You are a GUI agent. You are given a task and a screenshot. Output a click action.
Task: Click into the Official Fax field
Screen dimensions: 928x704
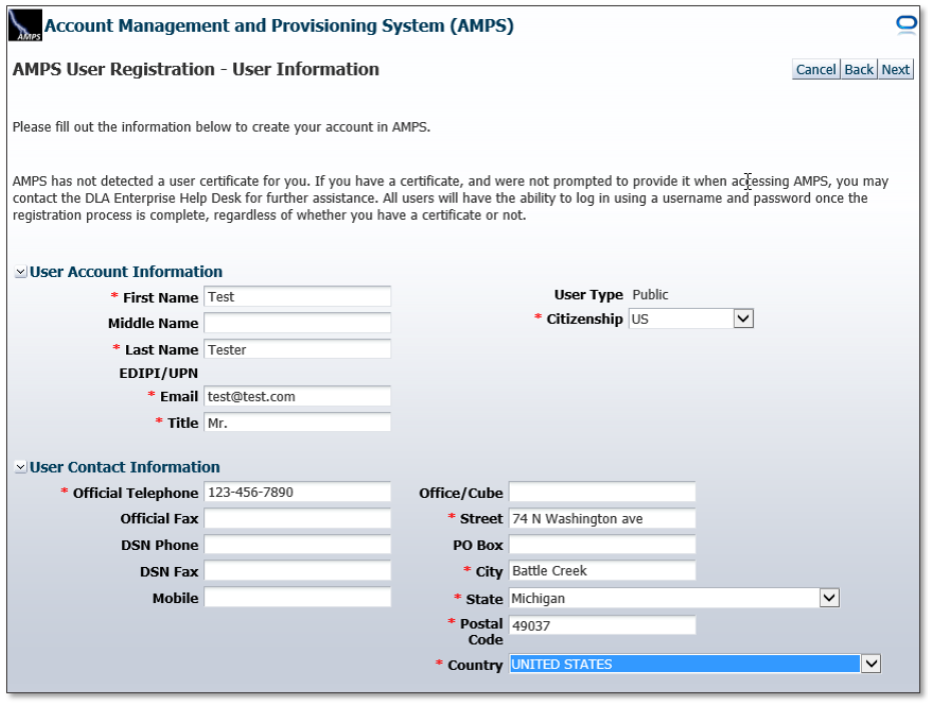click(297, 518)
